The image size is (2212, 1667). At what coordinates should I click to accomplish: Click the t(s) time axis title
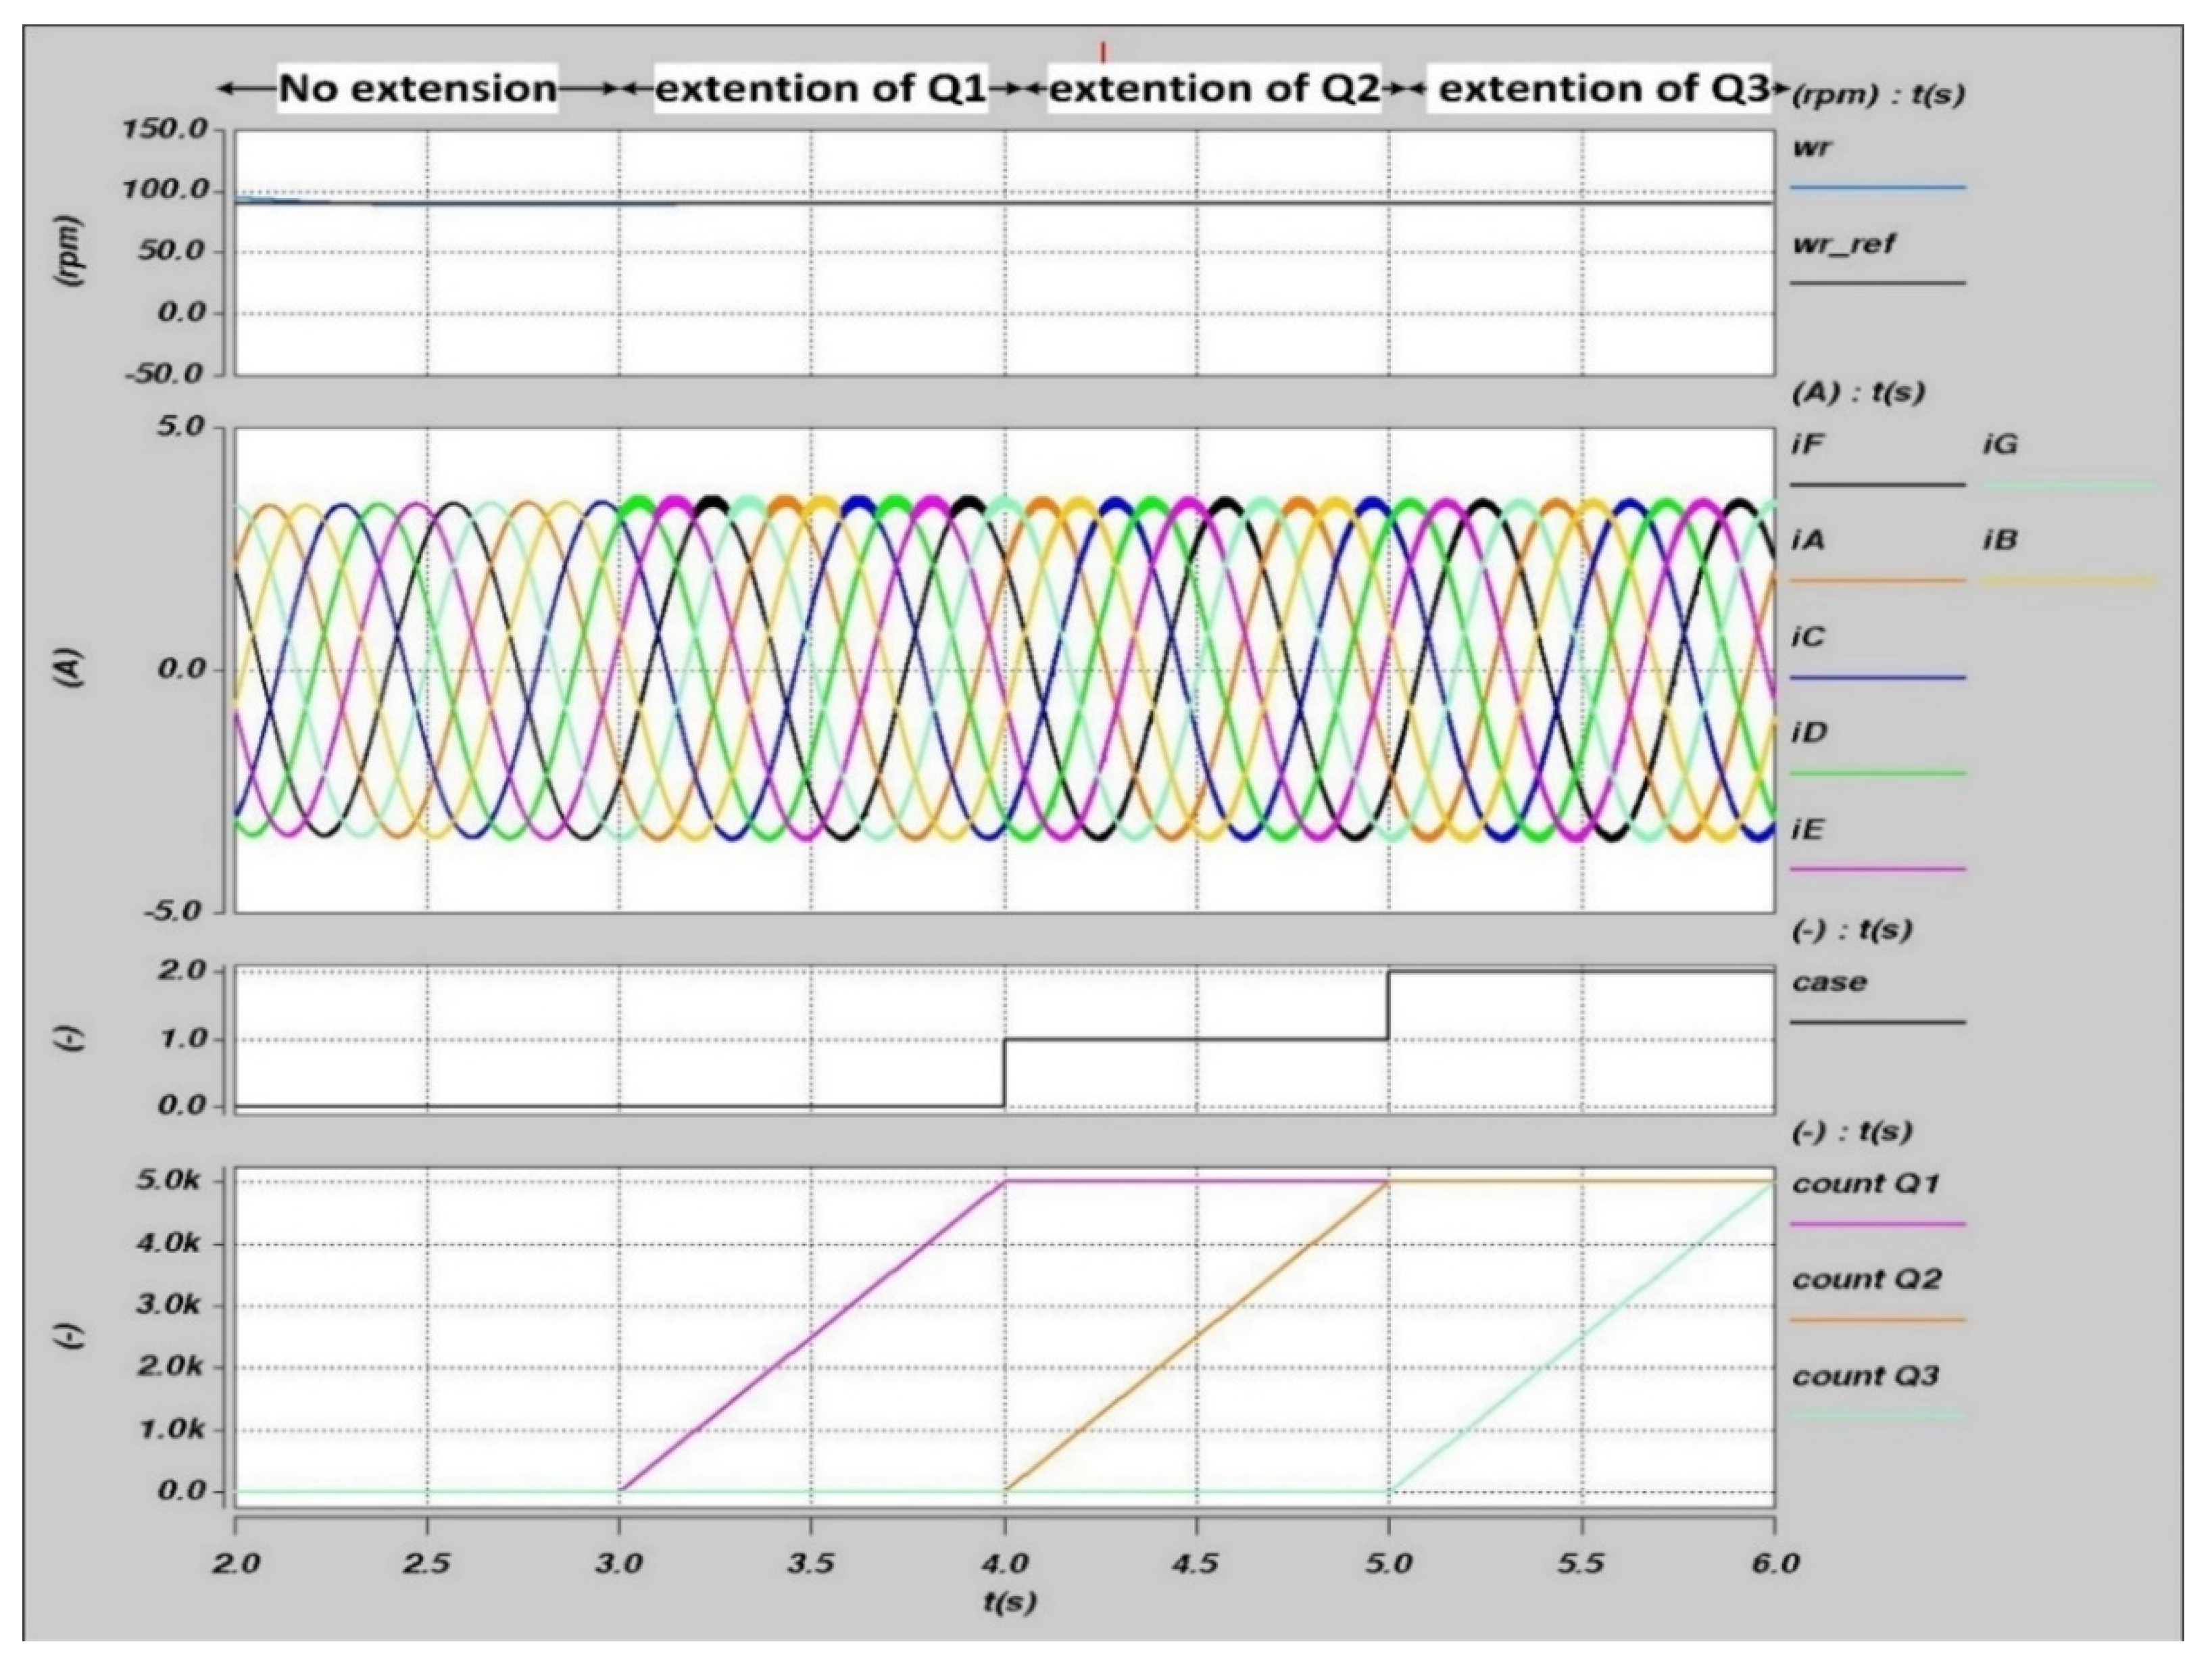click(1009, 1602)
